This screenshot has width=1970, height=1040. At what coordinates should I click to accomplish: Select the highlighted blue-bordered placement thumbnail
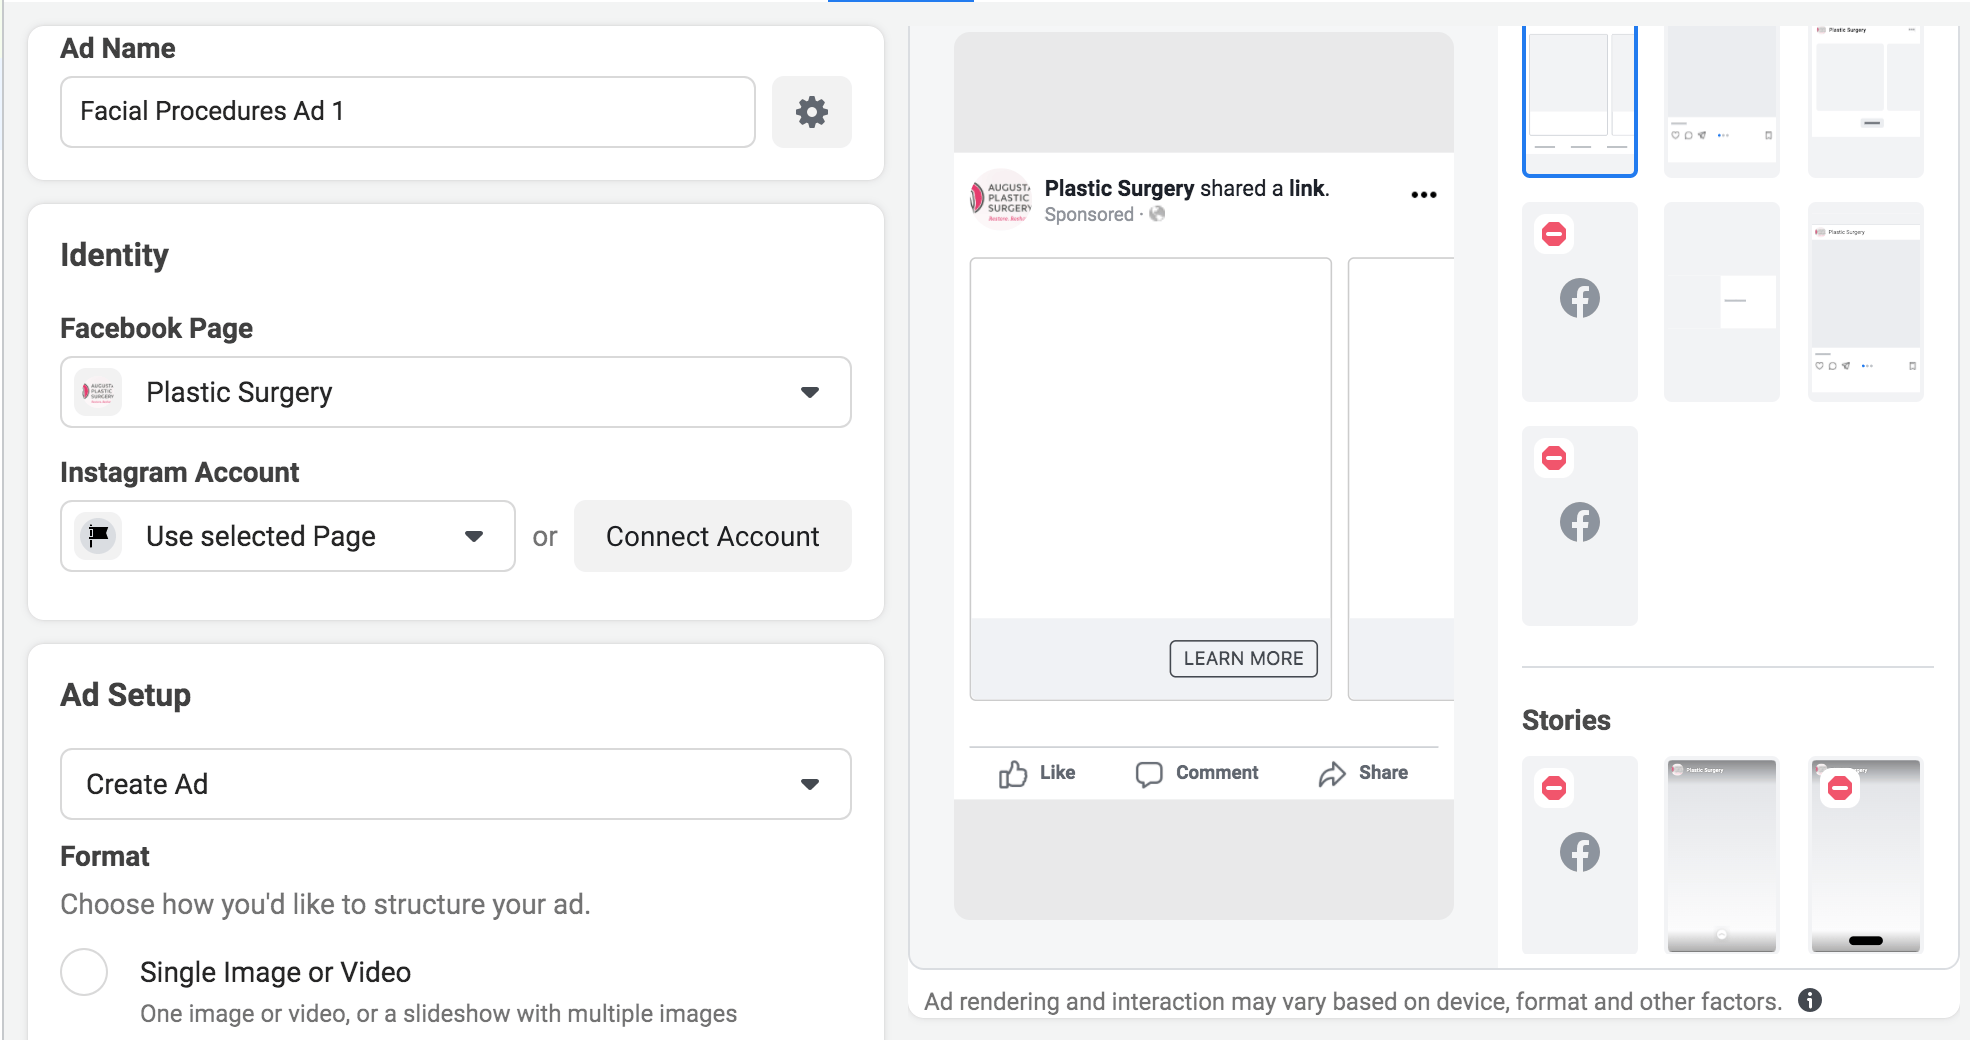pos(1579,100)
